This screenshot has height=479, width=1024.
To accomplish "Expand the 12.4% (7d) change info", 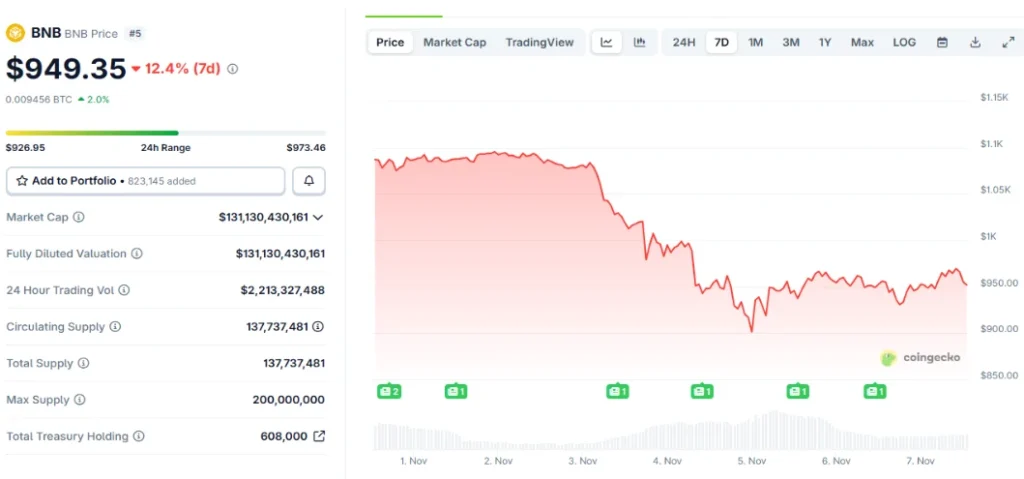I will tap(233, 69).
